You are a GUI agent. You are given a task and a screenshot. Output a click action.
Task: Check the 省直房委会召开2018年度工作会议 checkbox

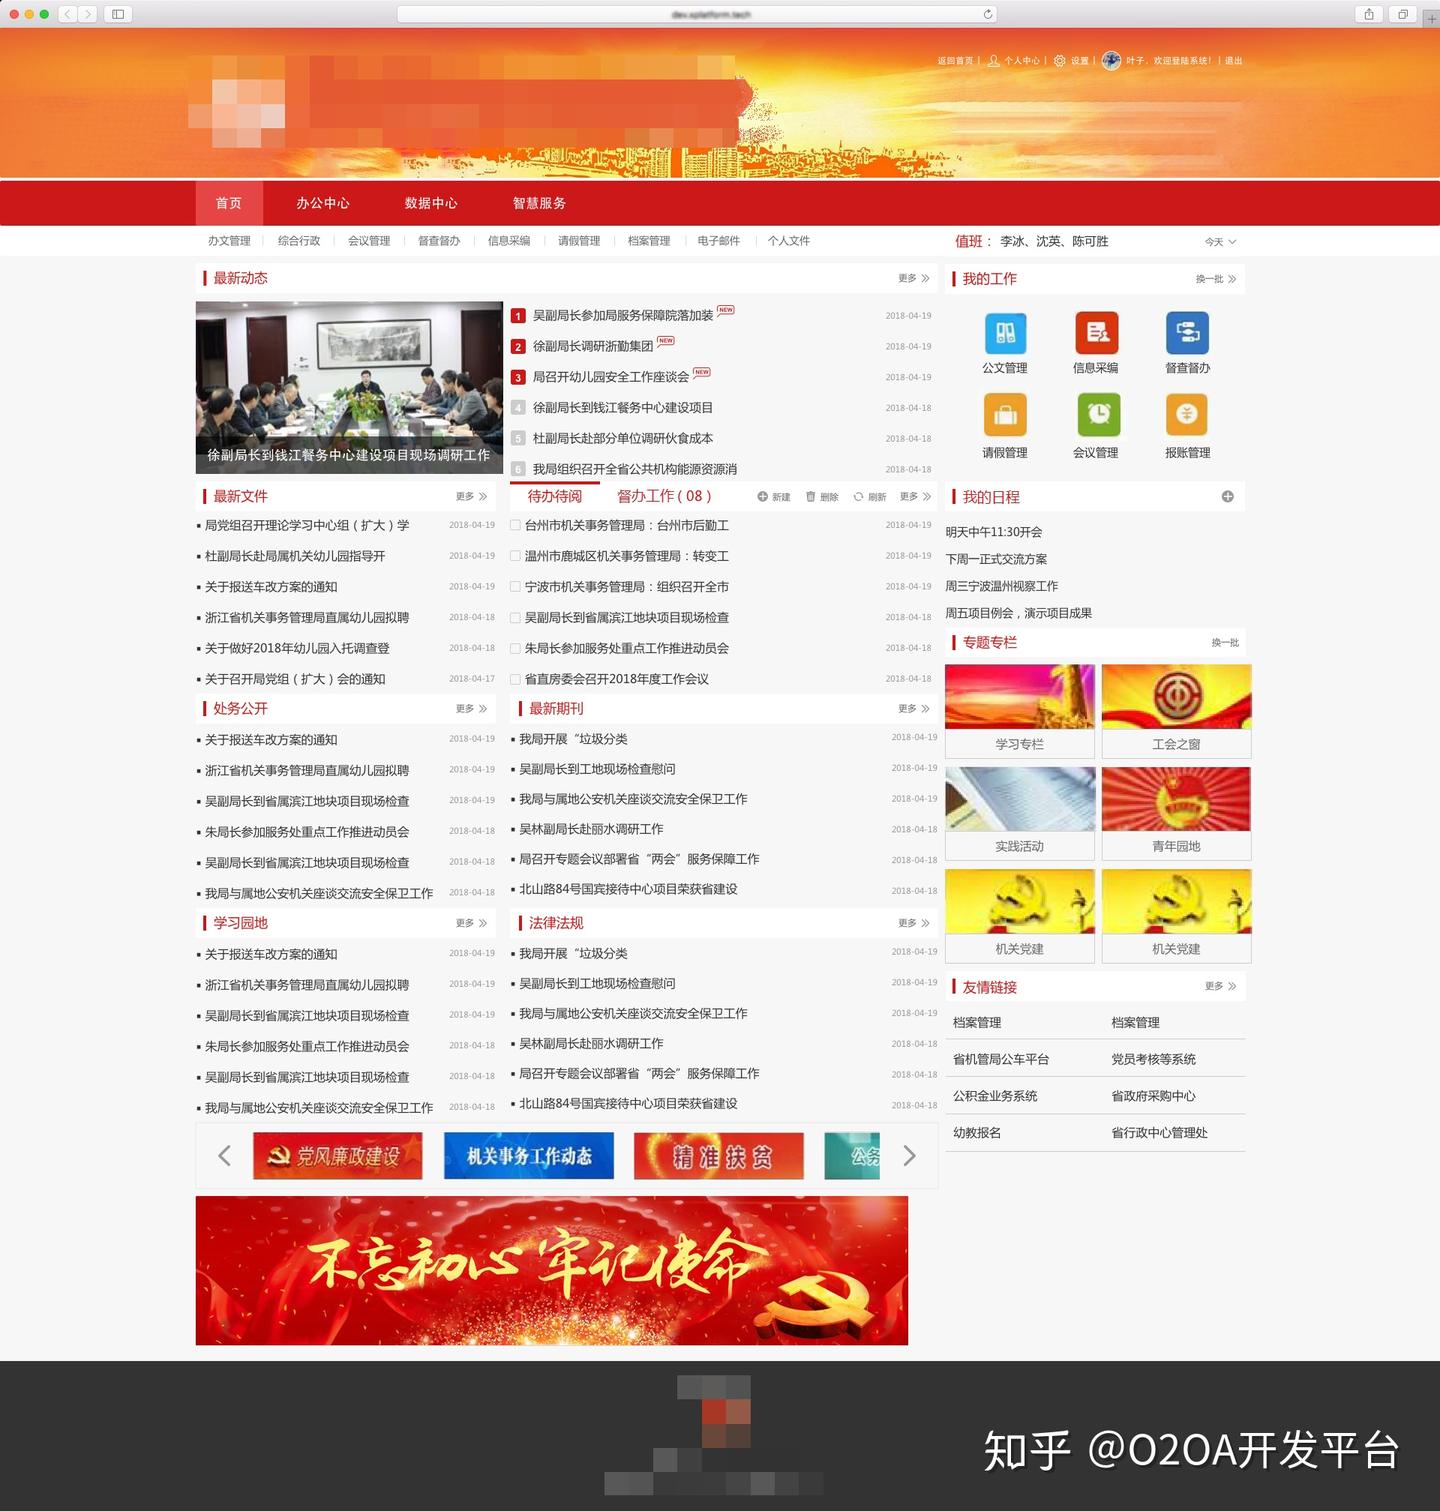514,678
